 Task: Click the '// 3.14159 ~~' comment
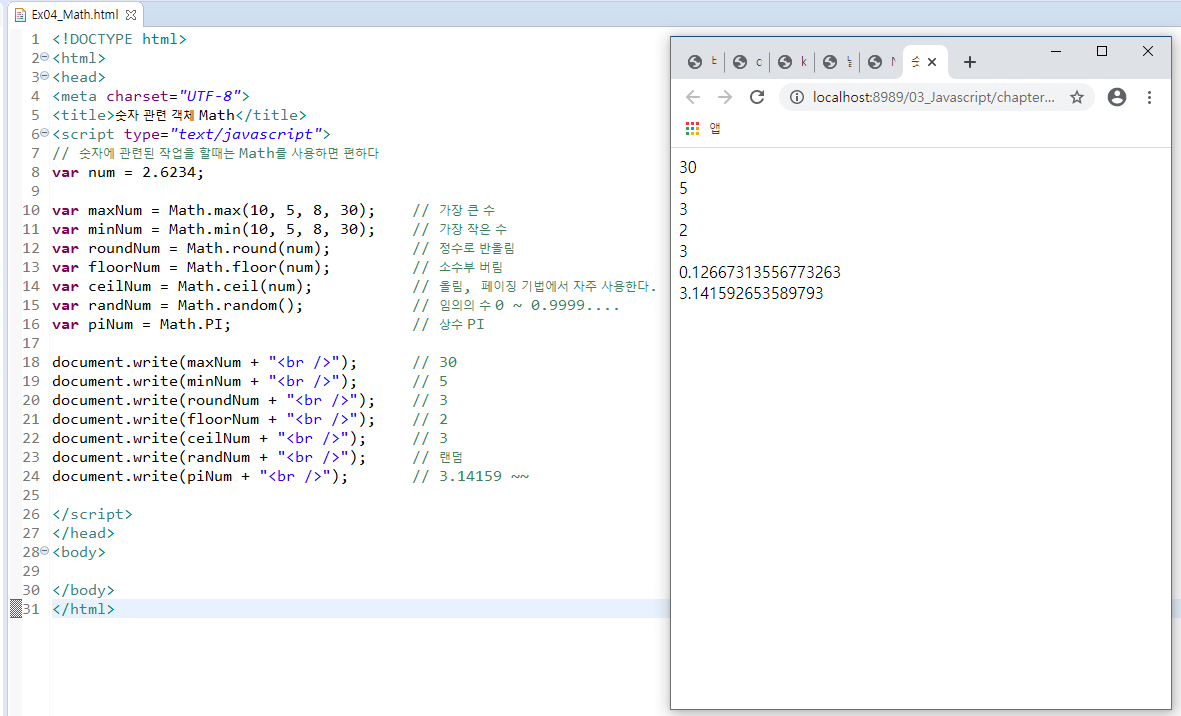pyautogui.click(x=471, y=476)
